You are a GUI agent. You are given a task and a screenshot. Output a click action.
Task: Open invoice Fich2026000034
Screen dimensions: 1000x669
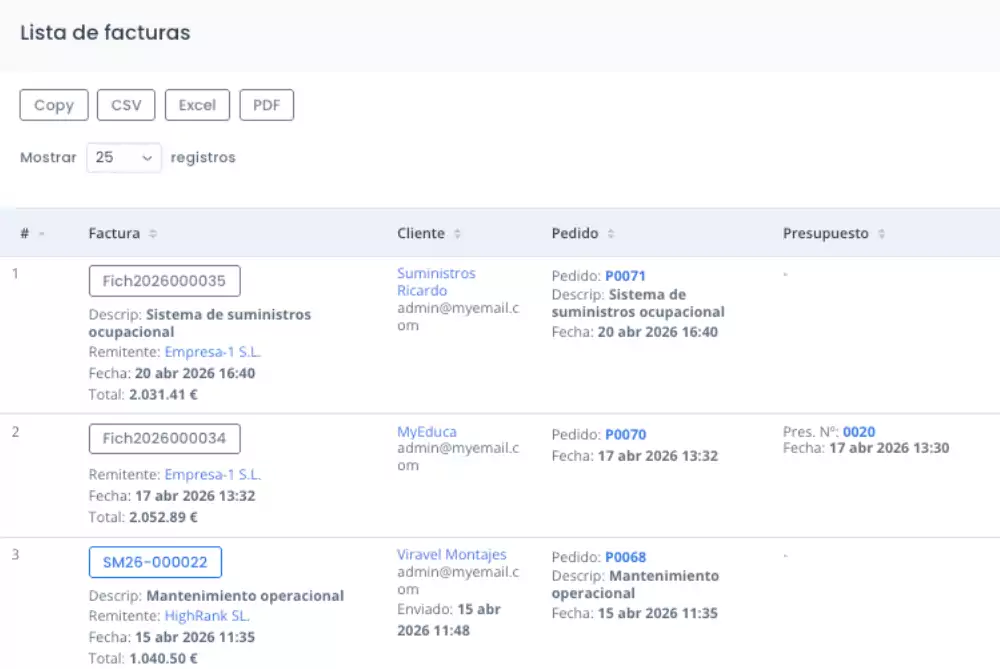165,439
